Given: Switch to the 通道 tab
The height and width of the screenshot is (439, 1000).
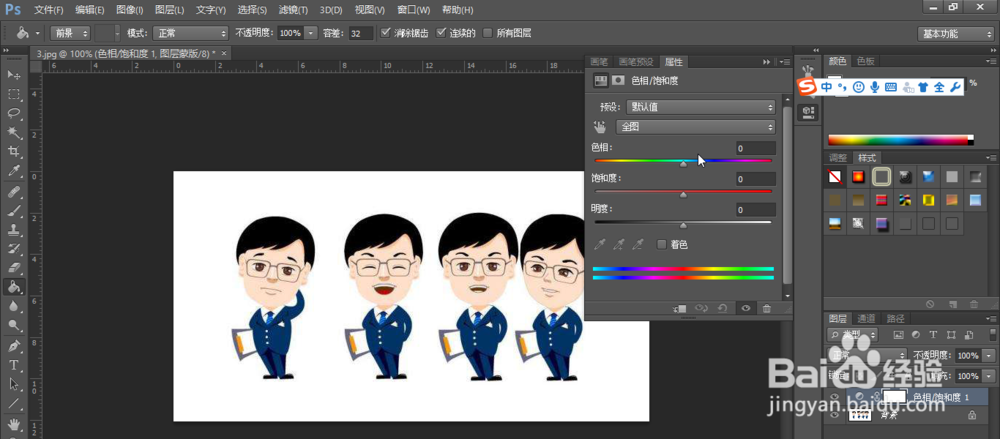Looking at the screenshot, I should pyautogui.click(x=865, y=318).
